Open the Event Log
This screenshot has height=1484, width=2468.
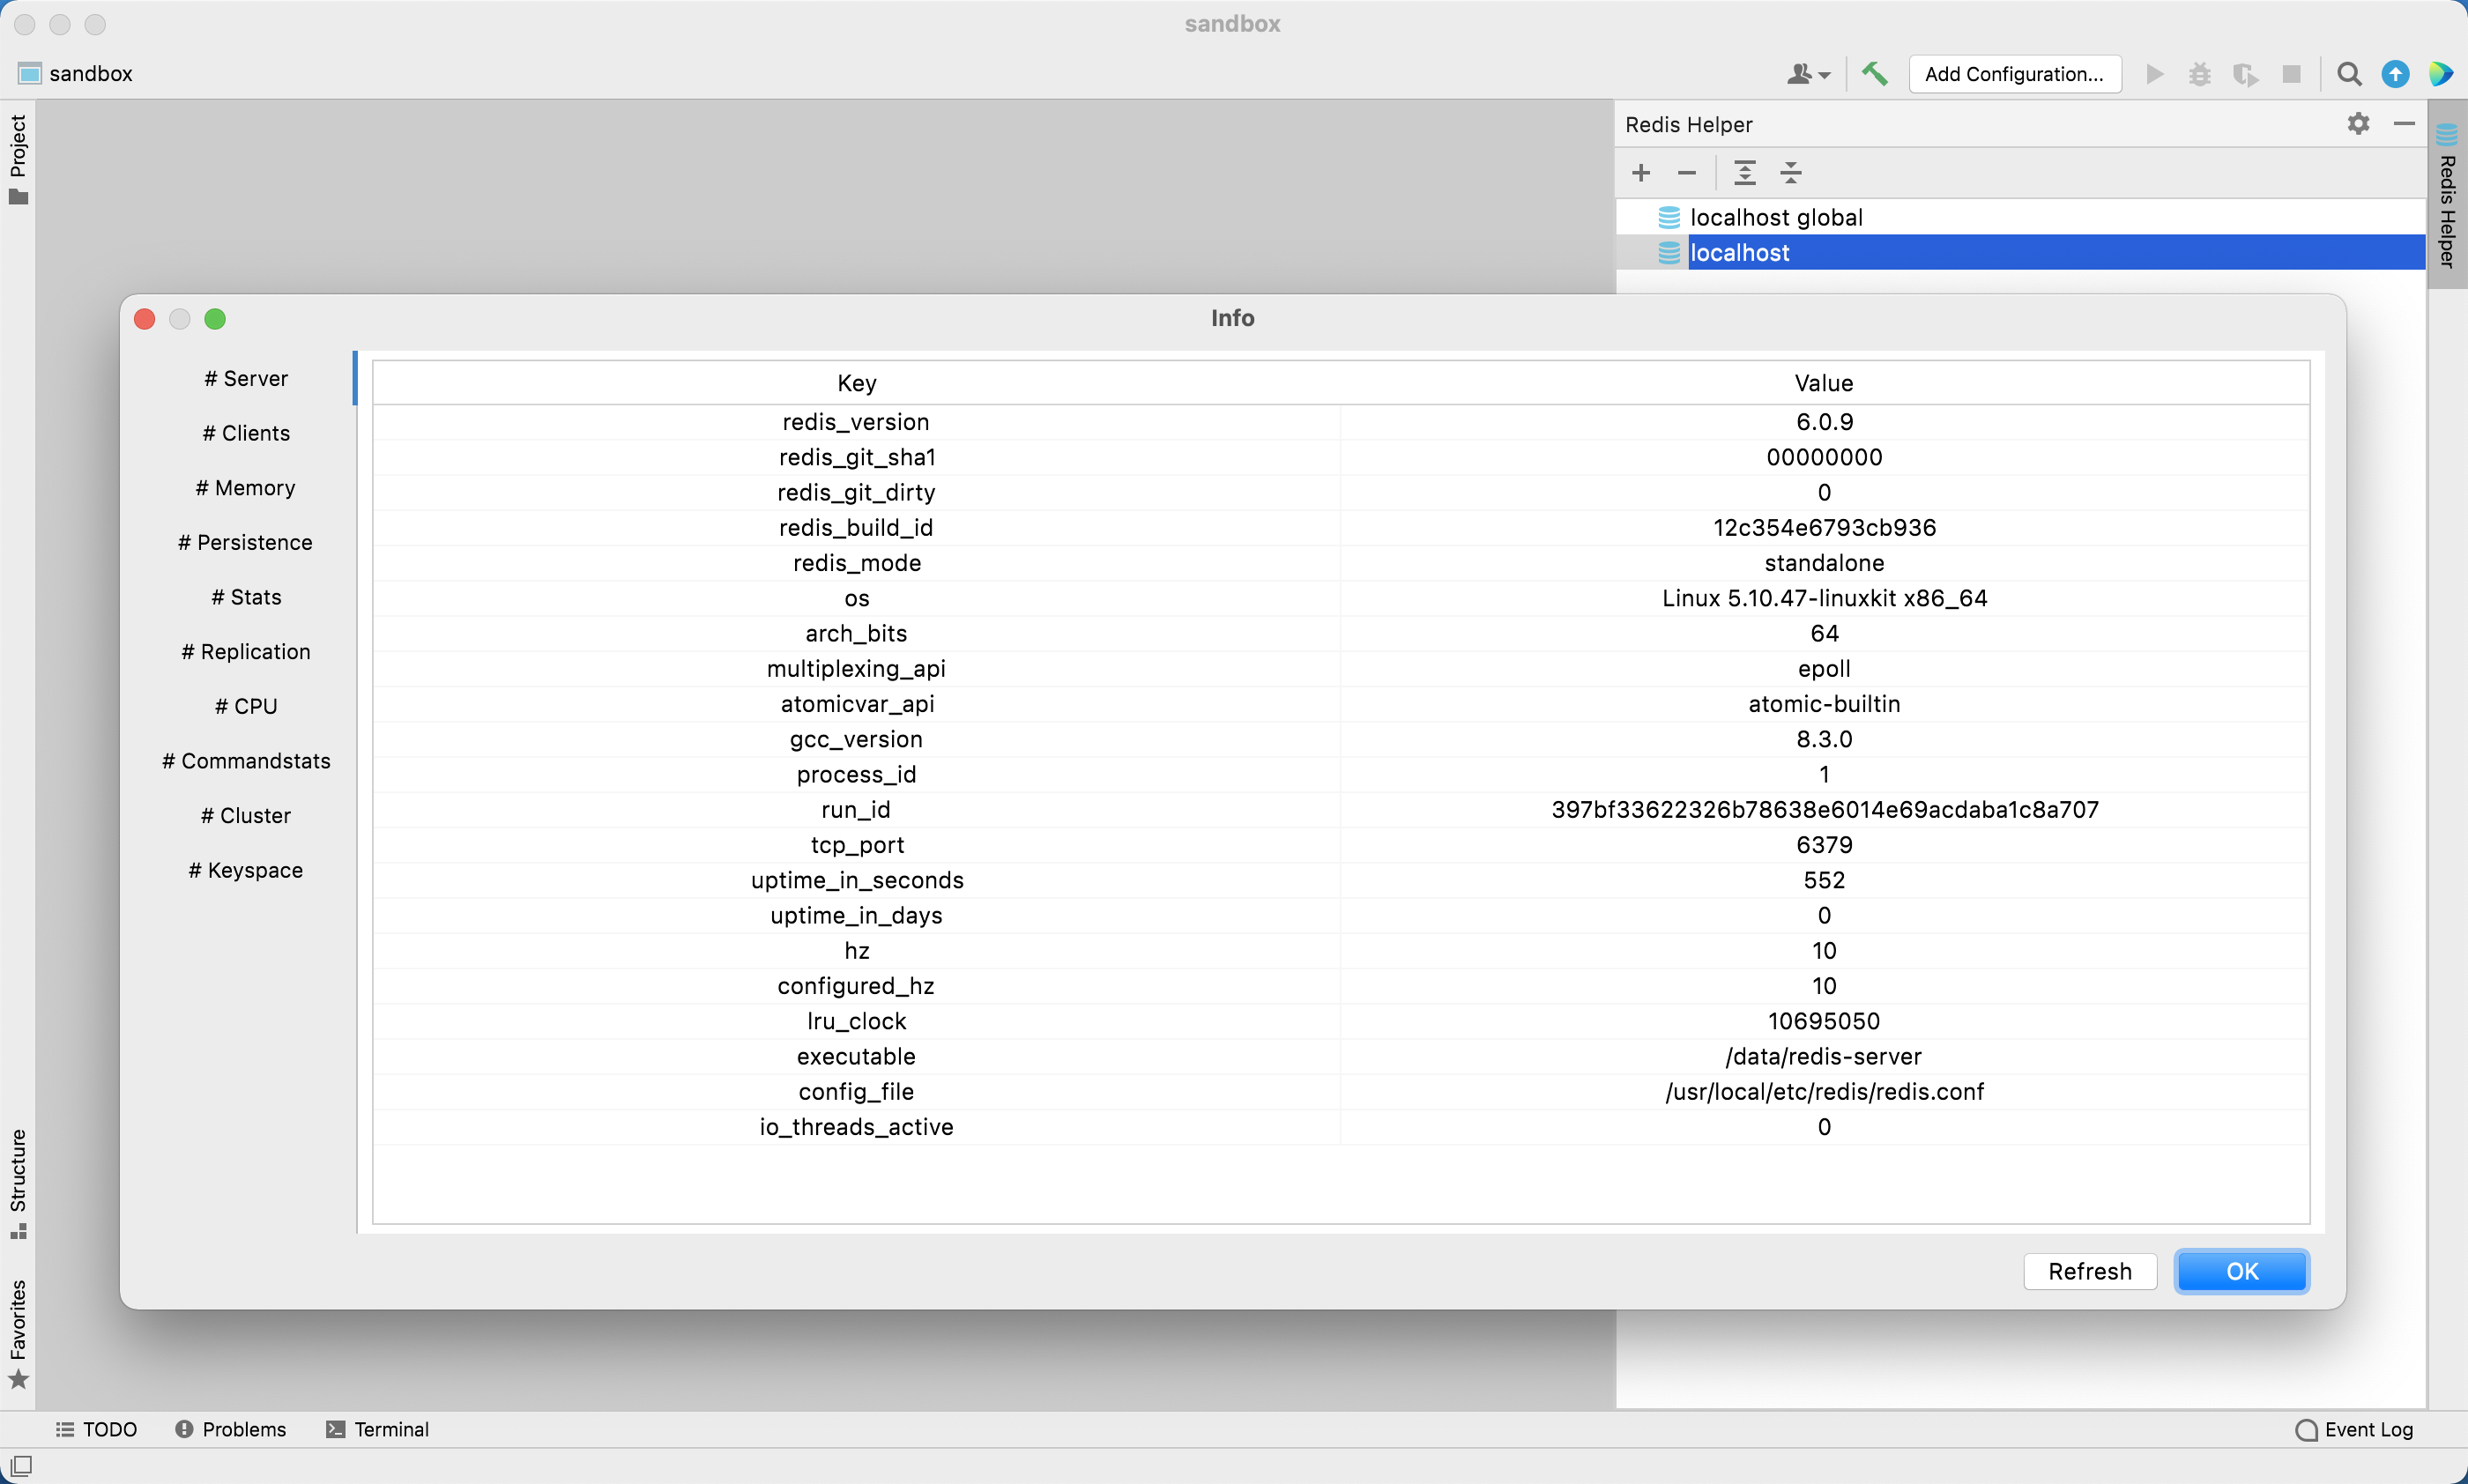(x=2355, y=1429)
